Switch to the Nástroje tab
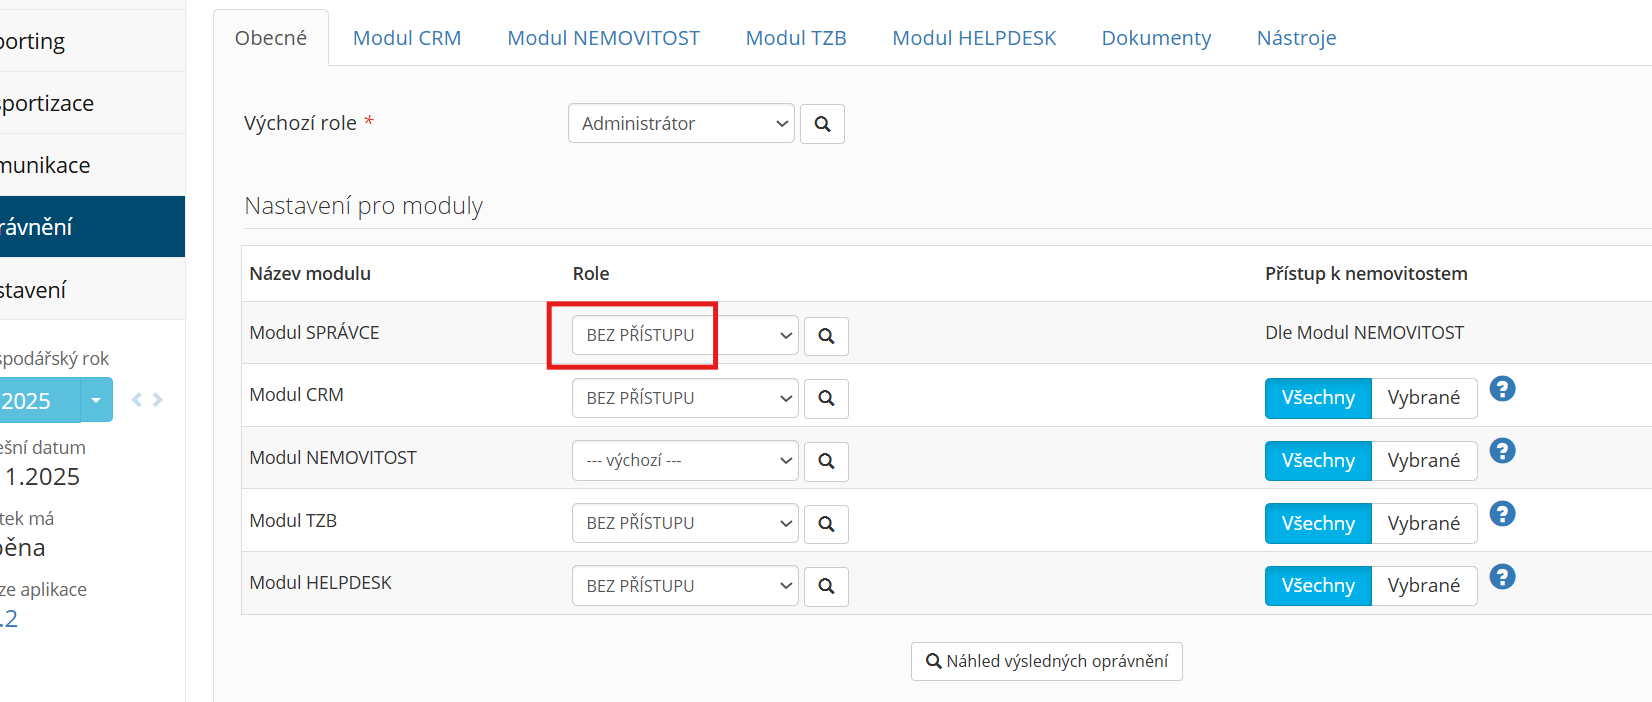 coord(1296,38)
